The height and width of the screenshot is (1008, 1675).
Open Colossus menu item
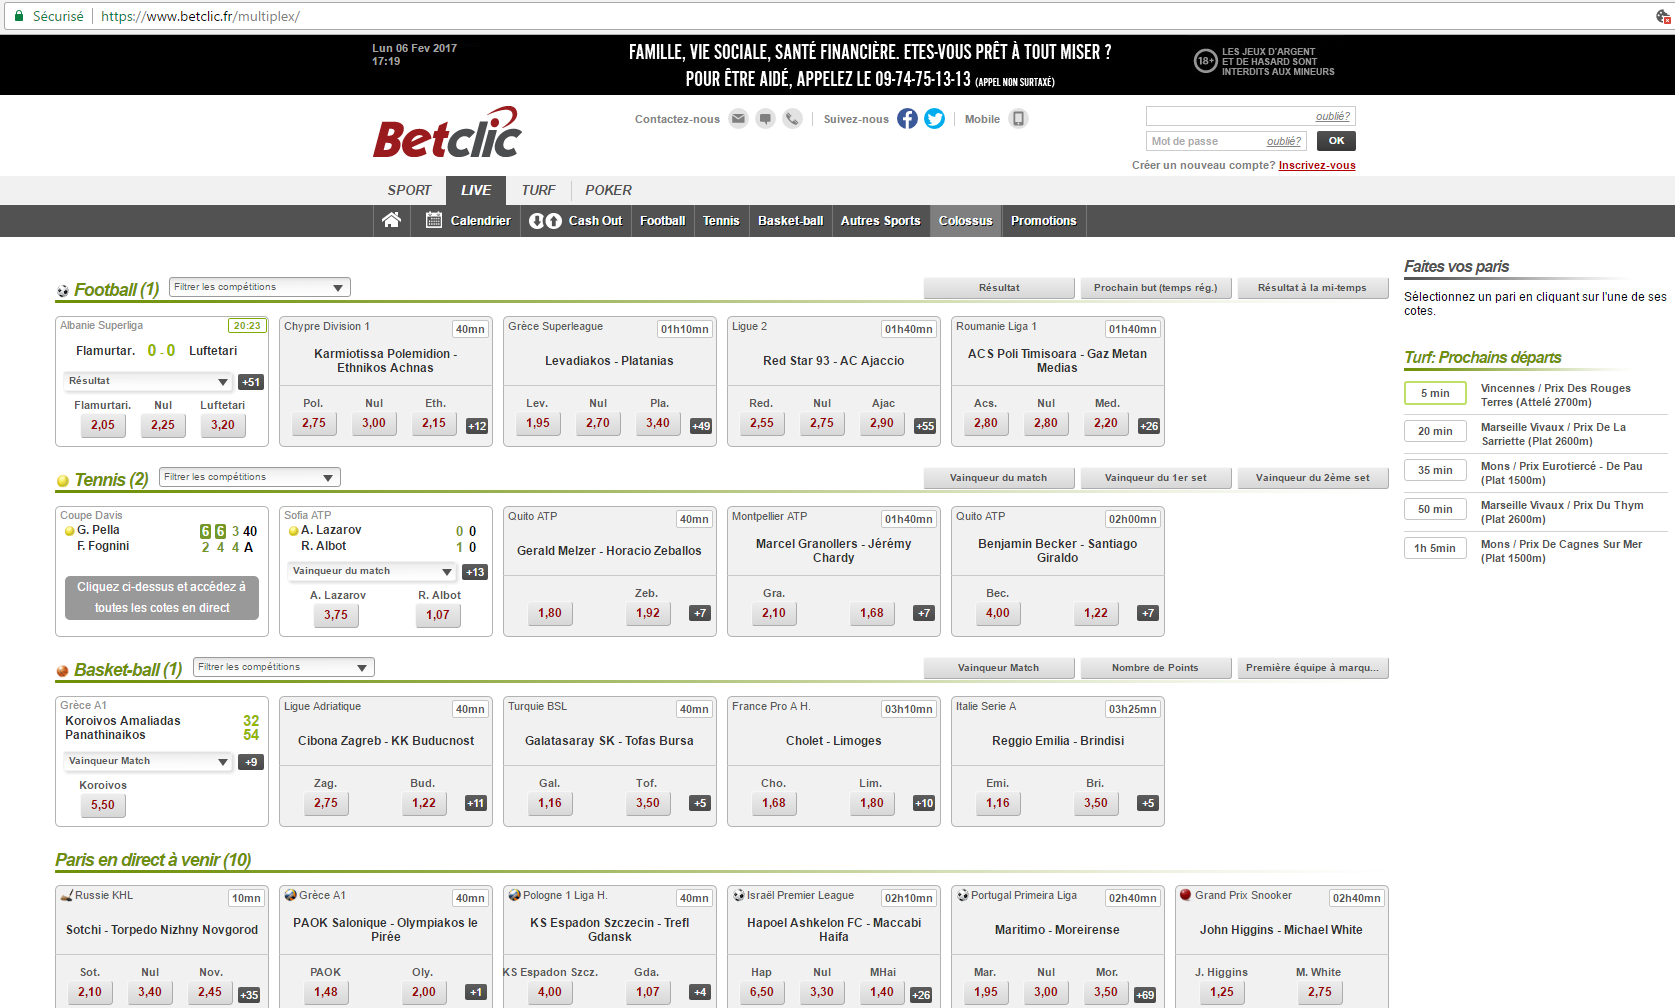[x=966, y=221]
